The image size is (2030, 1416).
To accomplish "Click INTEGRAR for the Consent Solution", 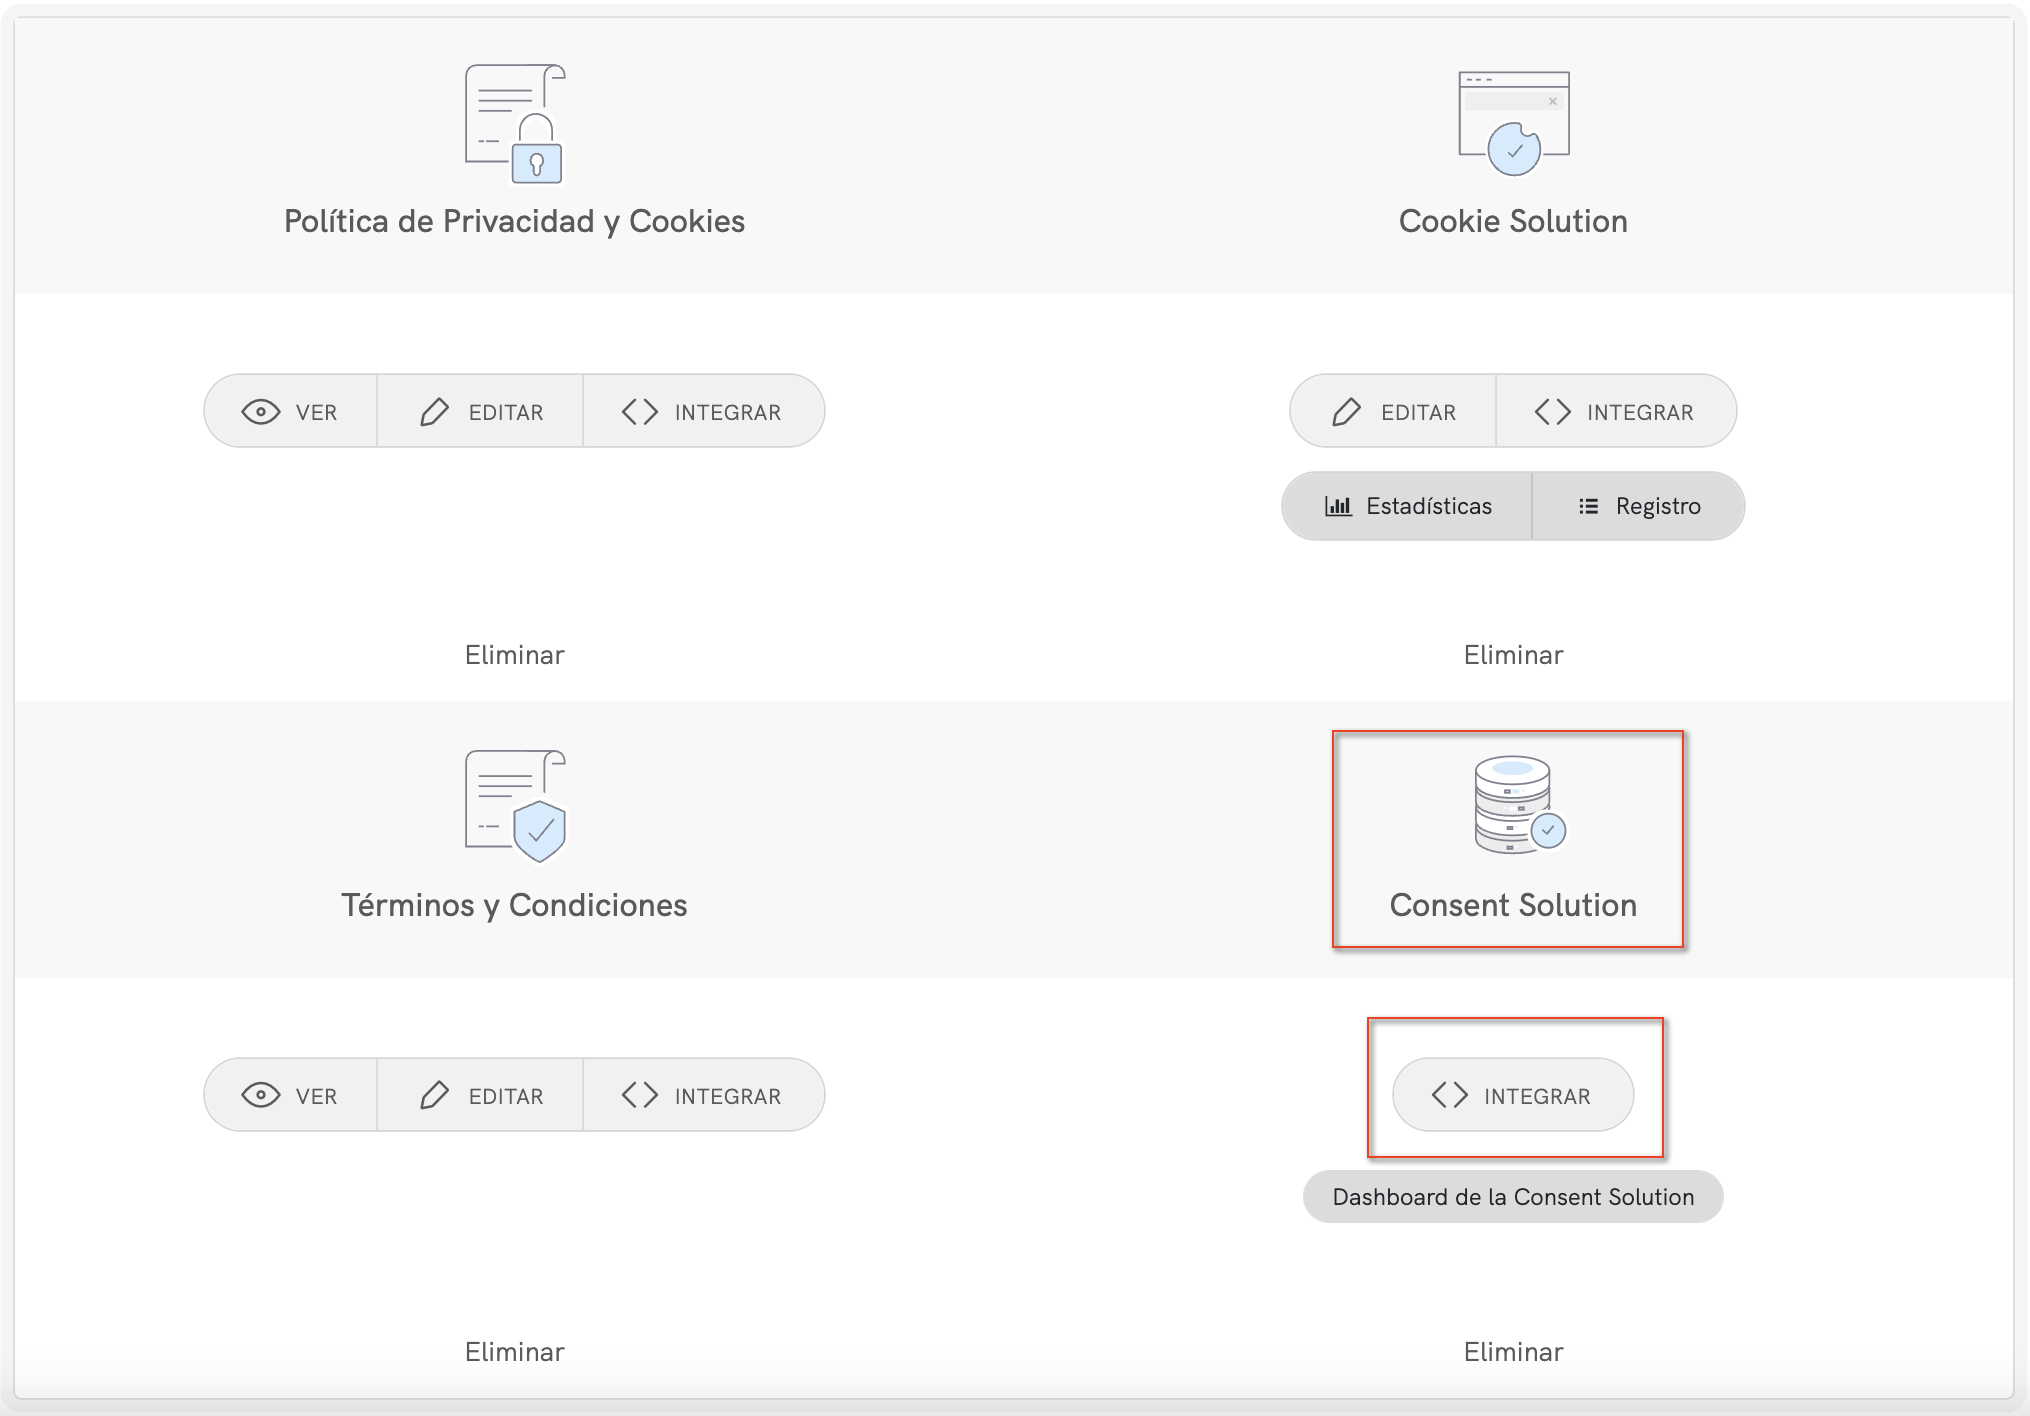I will point(1512,1095).
